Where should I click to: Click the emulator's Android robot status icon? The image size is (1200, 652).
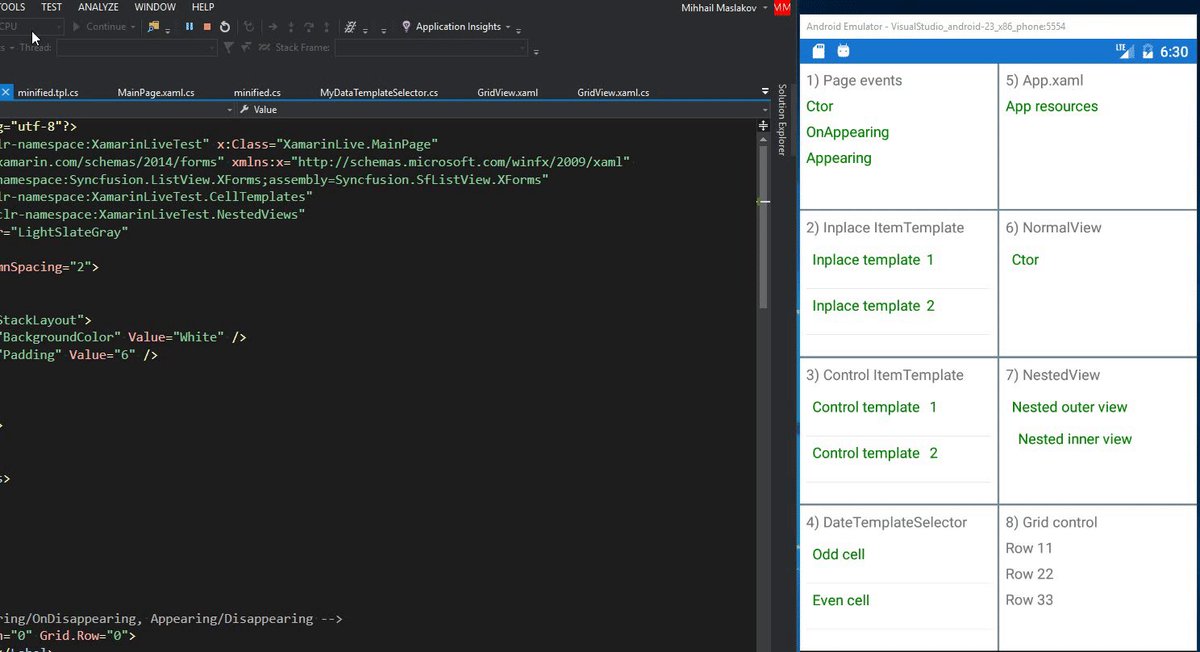843,50
